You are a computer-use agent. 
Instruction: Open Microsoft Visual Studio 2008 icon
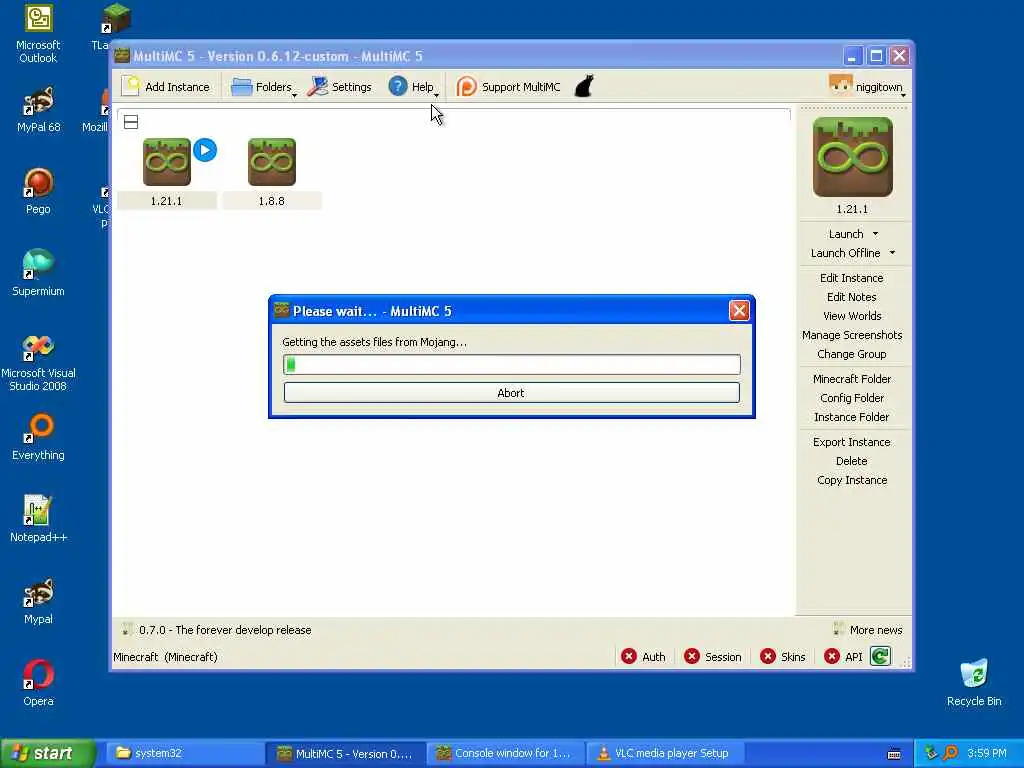(38, 362)
